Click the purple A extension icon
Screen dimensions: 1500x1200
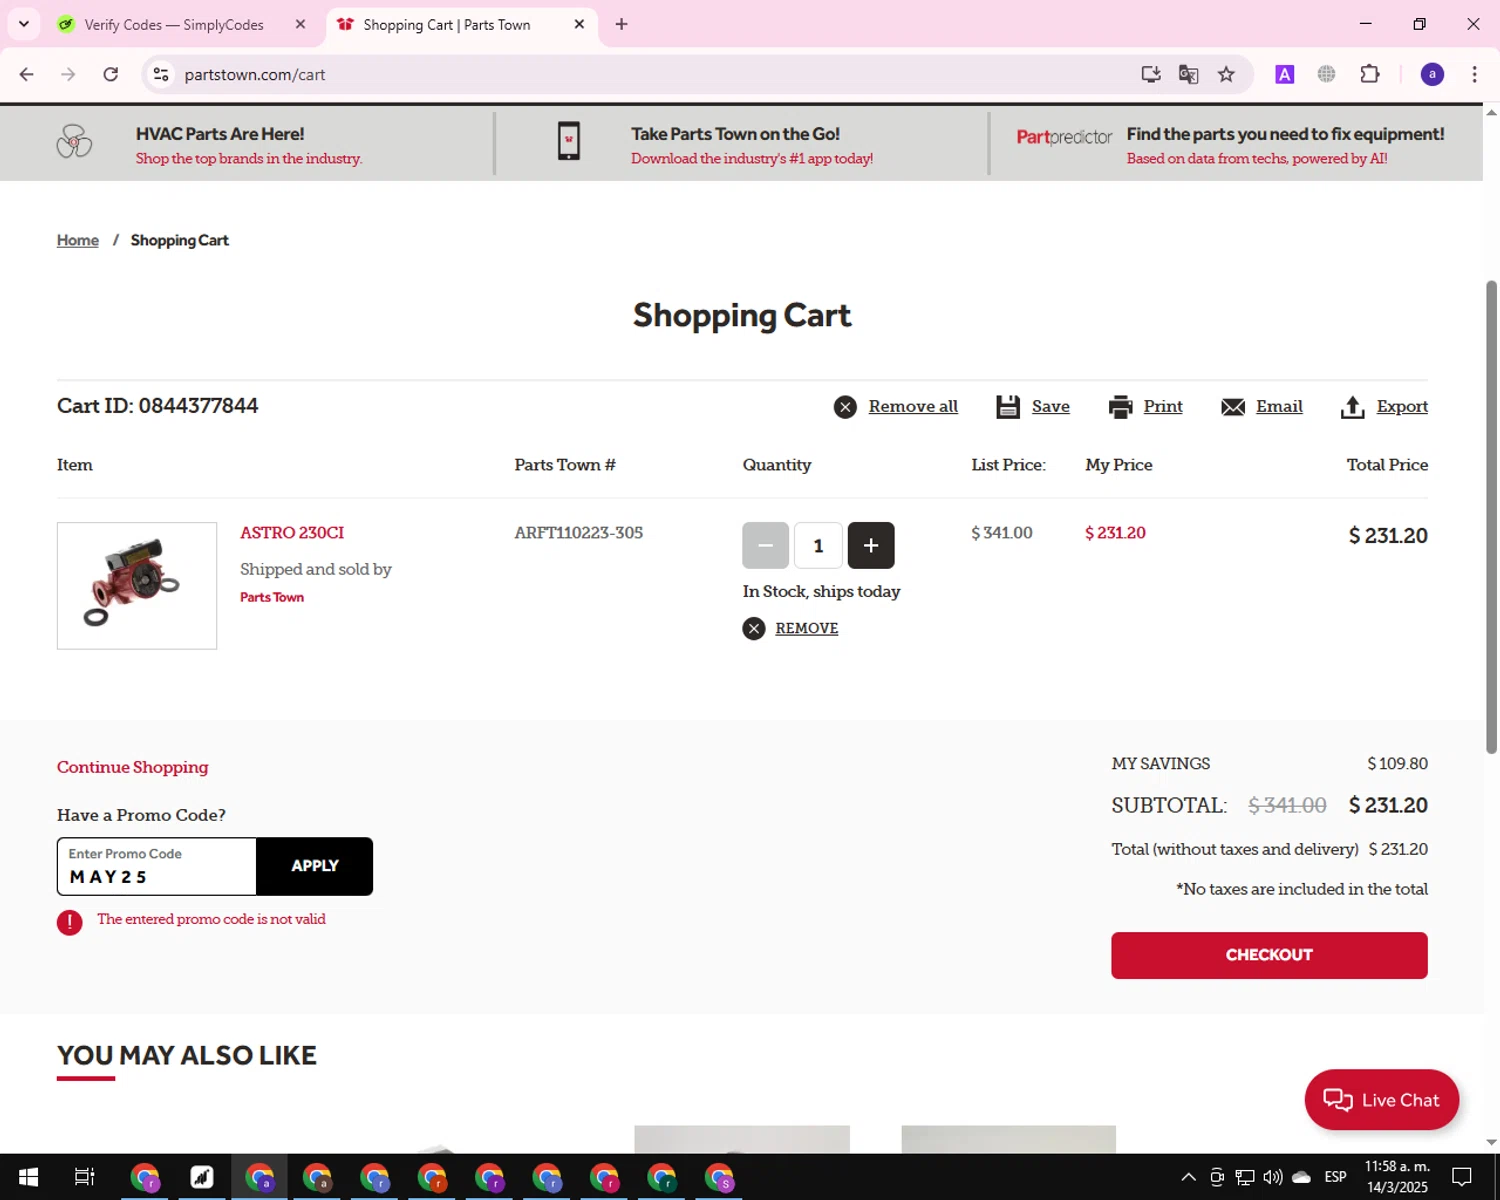(1285, 74)
